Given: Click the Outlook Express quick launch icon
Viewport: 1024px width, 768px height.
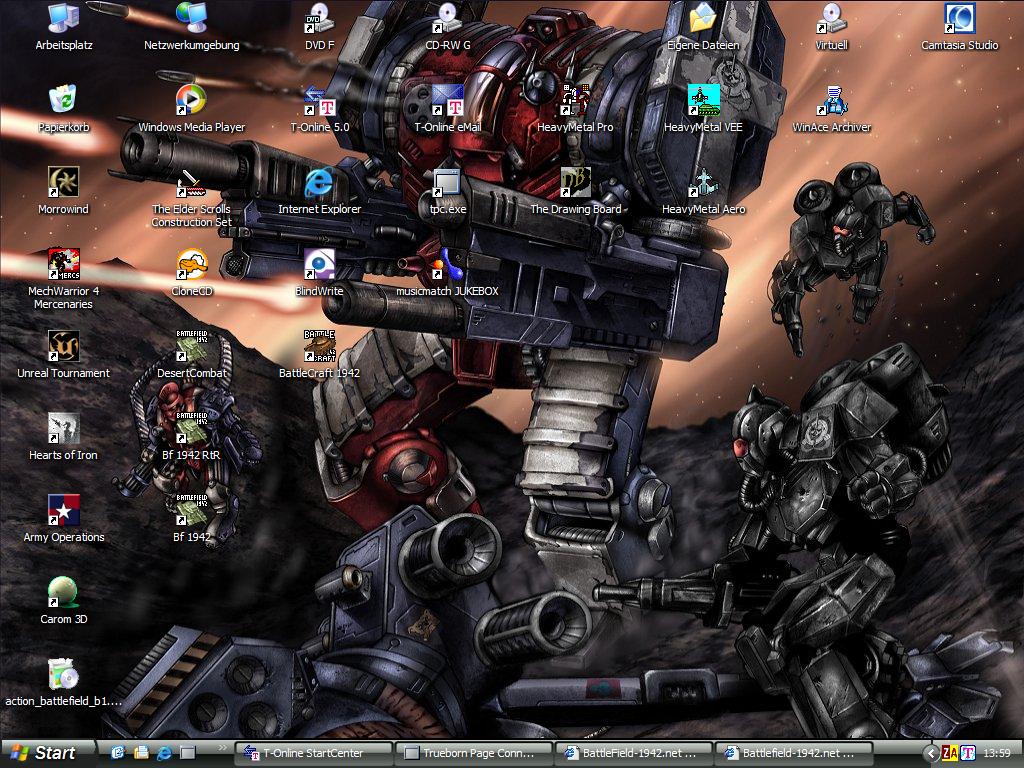Looking at the screenshot, I should click(118, 753).
